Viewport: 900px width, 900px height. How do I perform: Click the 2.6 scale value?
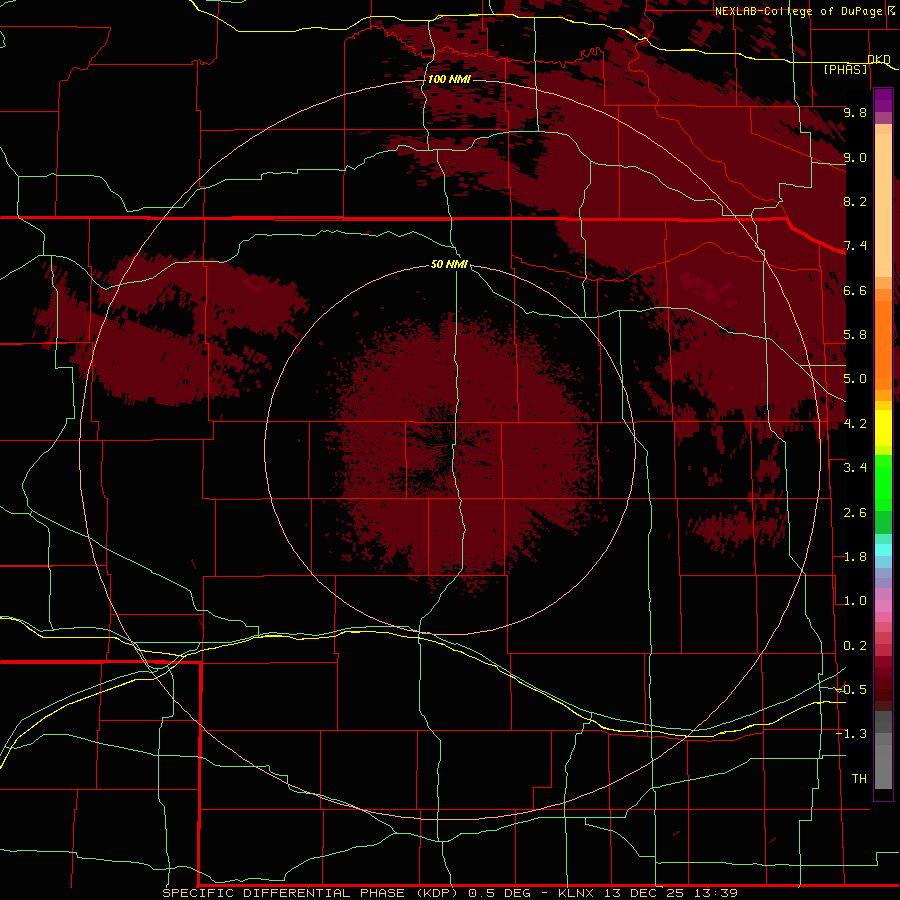[855, 513]
